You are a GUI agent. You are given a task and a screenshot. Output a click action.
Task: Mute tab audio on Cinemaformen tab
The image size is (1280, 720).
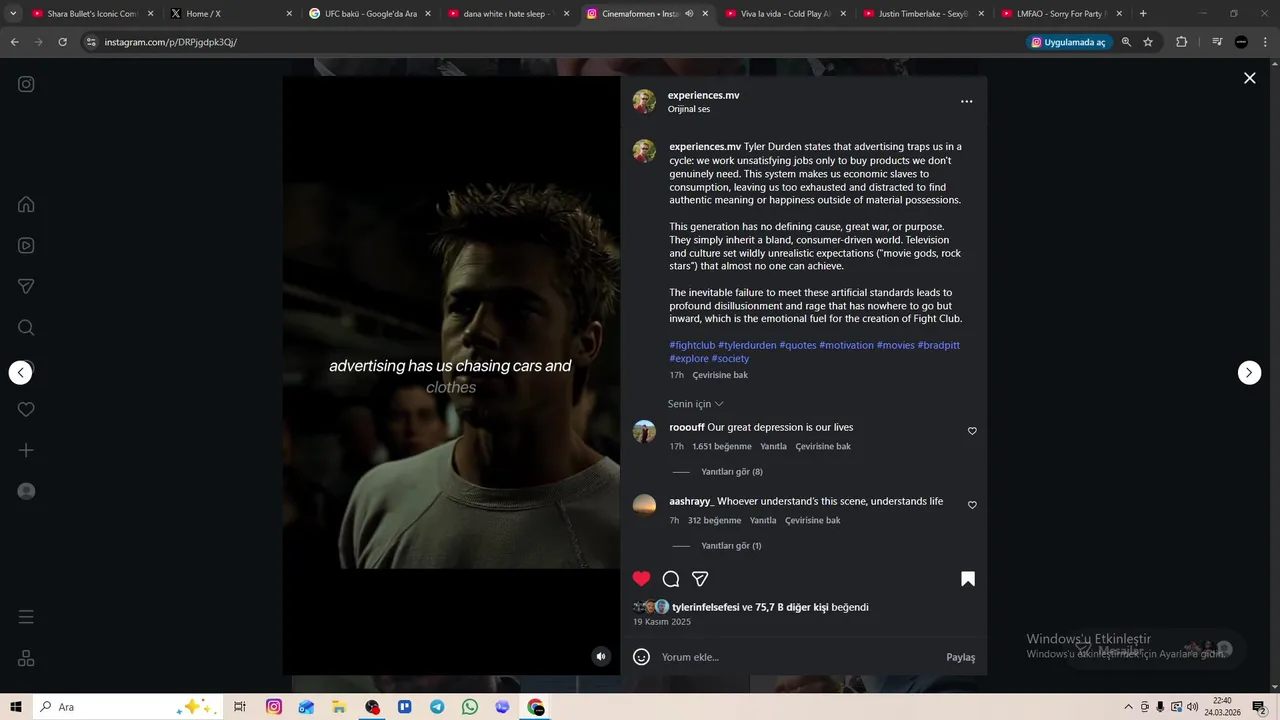tap(689, 14)
